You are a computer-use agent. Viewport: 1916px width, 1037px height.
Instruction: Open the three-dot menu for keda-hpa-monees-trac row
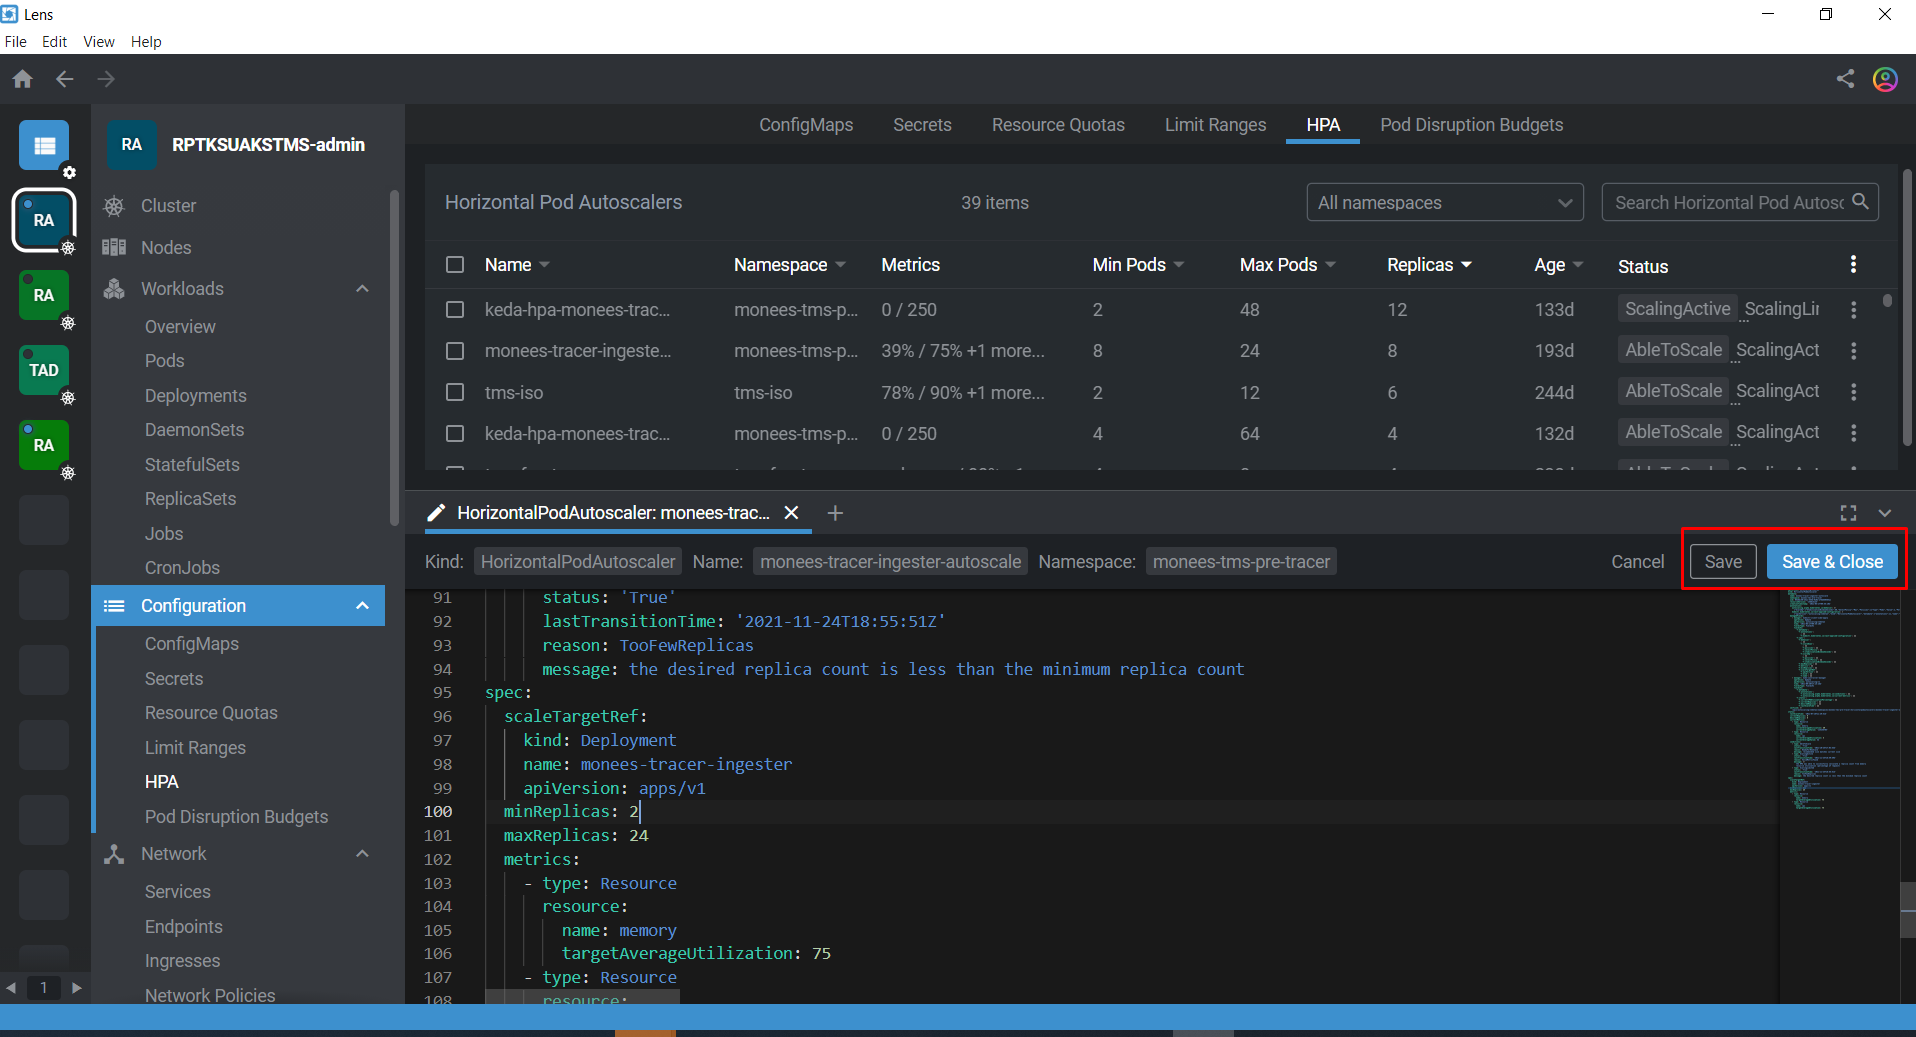point(1853,310)
